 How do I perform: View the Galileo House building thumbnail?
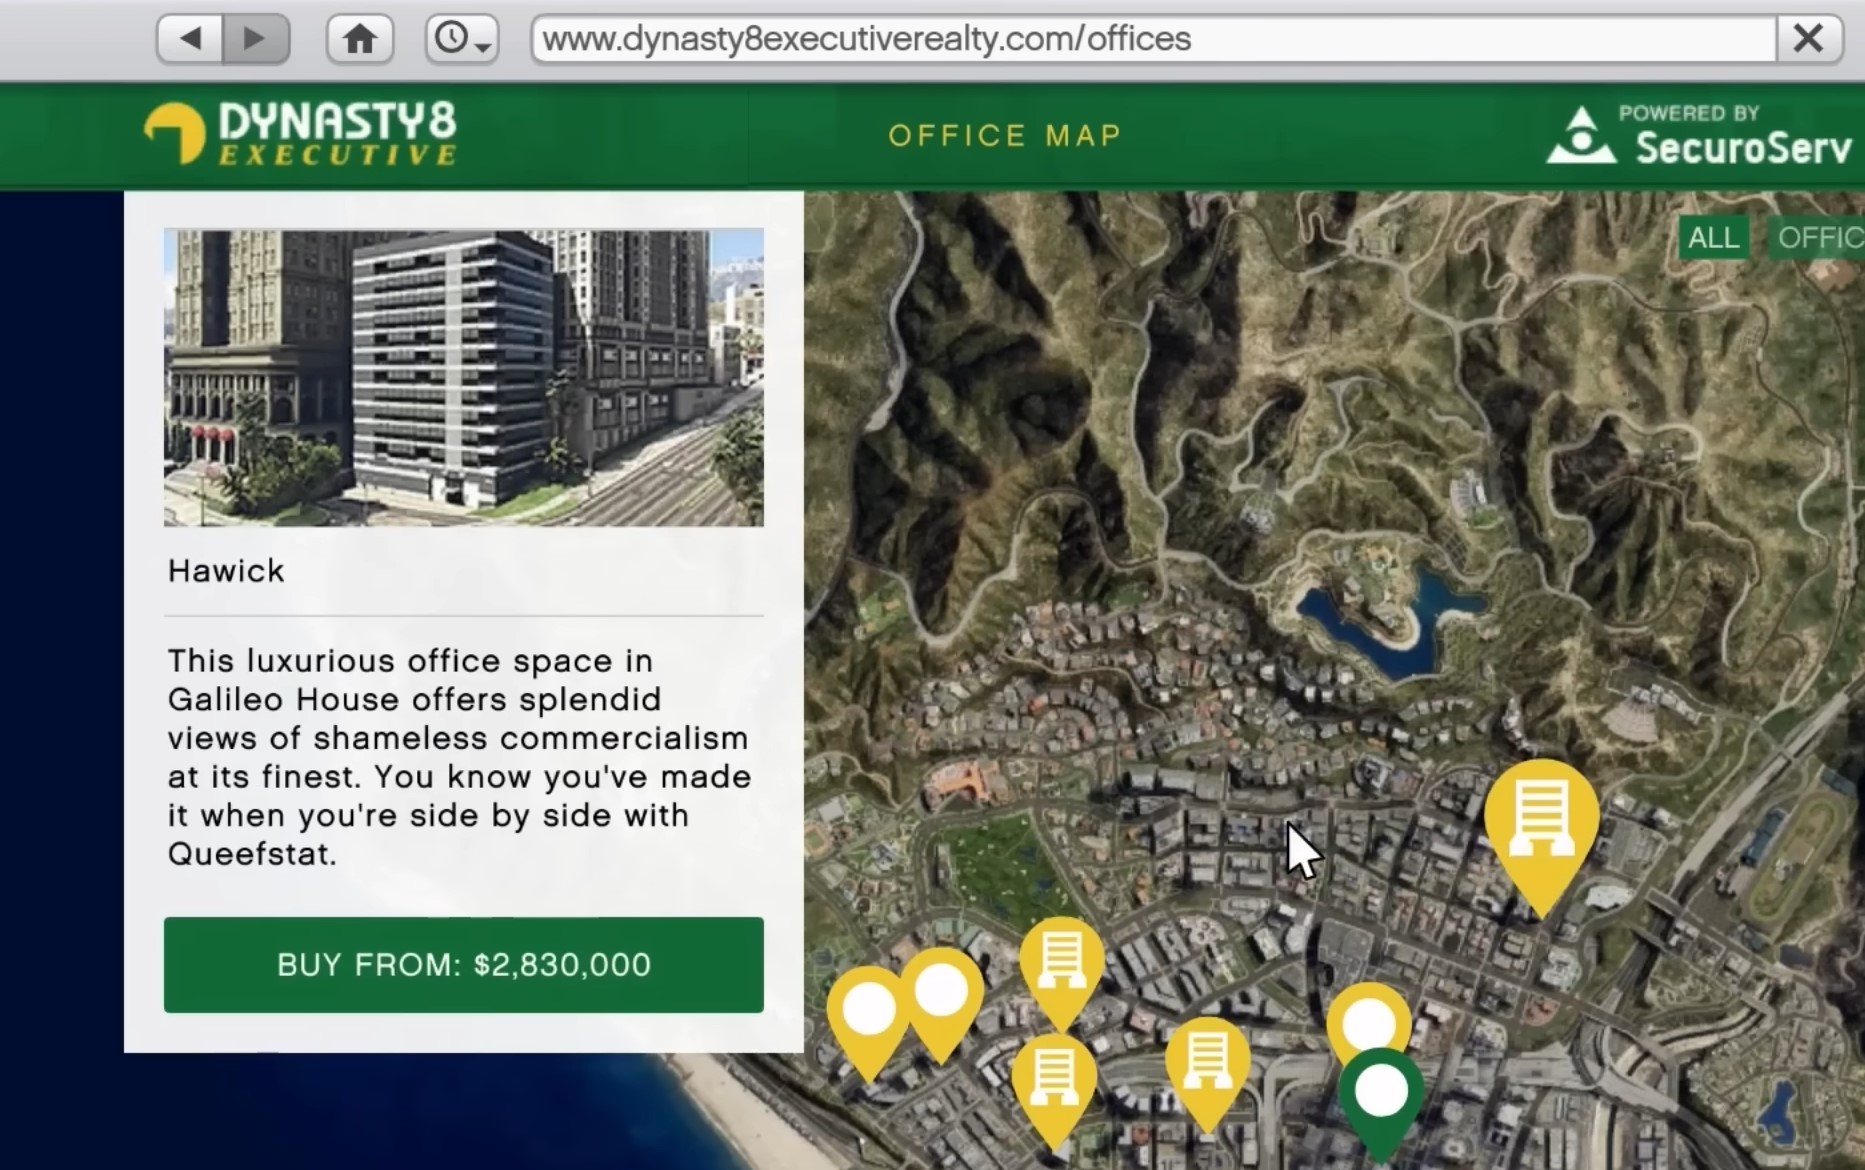pos(463,378)
